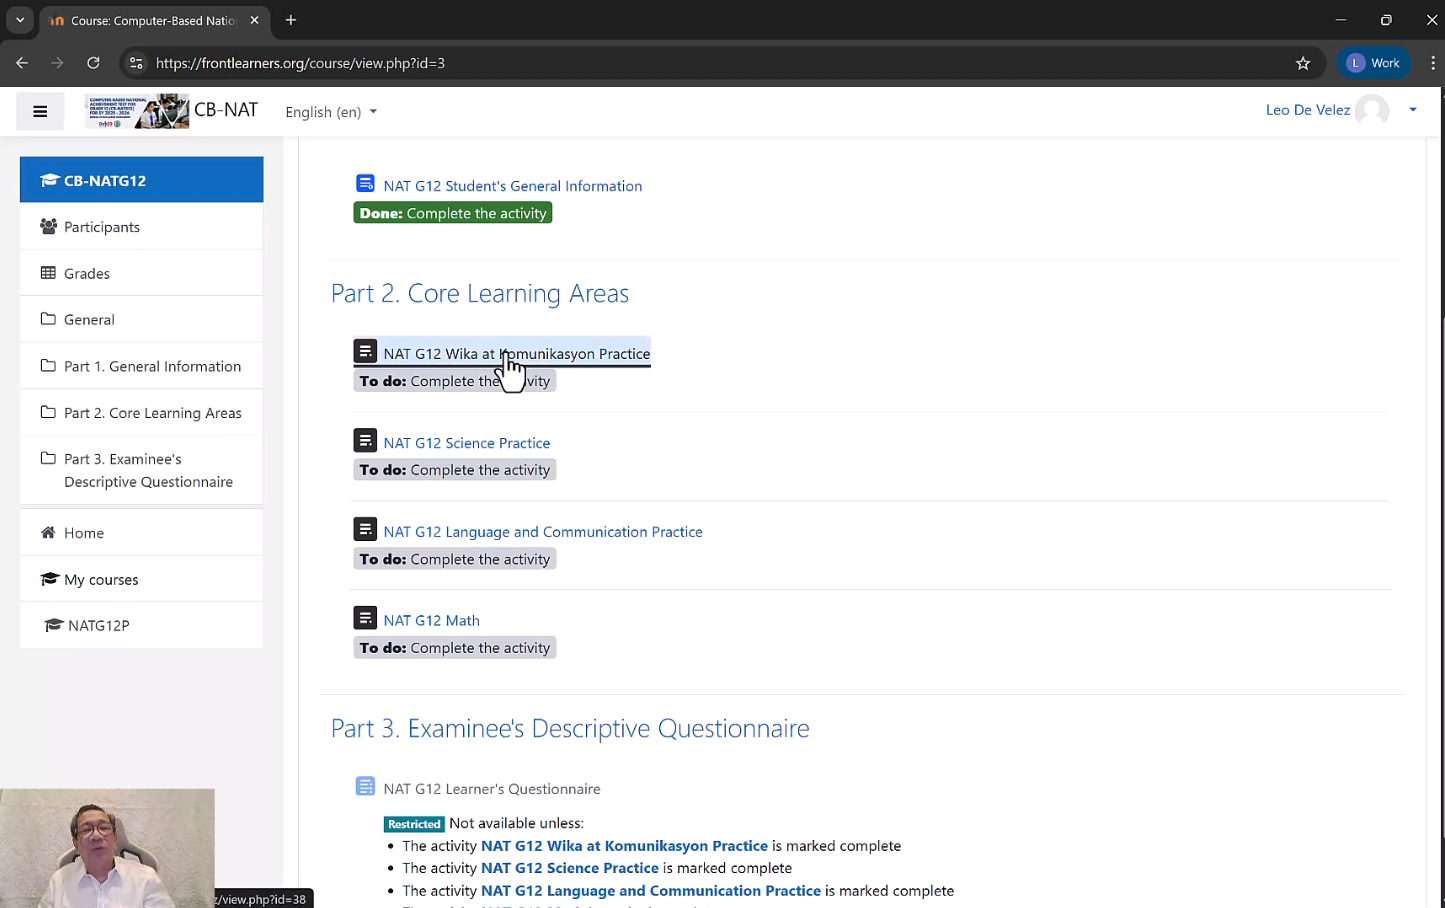This screenshot has width=1445, height=908.
Task: Click the Student's General Information activity icon
Action: click(x=365, y=184)
